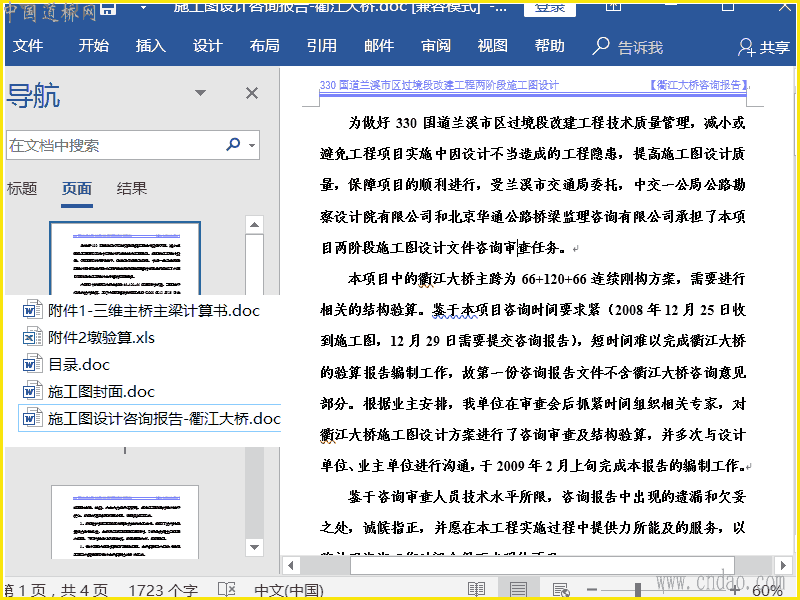Switch to the 标题 (Headings) navigation tab
Viewport: 800px width, 600px height.
[x=22, y=188]
